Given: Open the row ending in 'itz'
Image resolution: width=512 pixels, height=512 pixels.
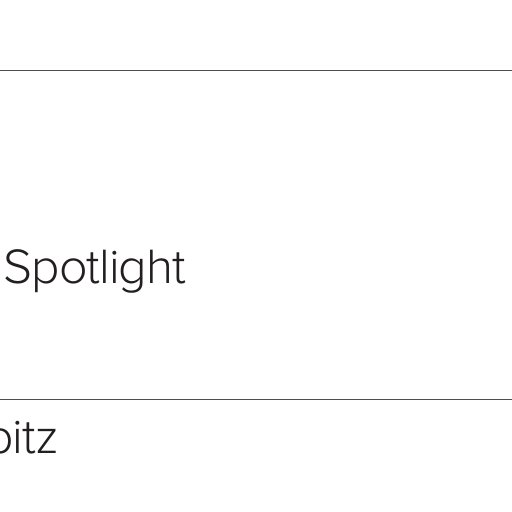Looking at the screenshot, I should [x=256, y=456].
